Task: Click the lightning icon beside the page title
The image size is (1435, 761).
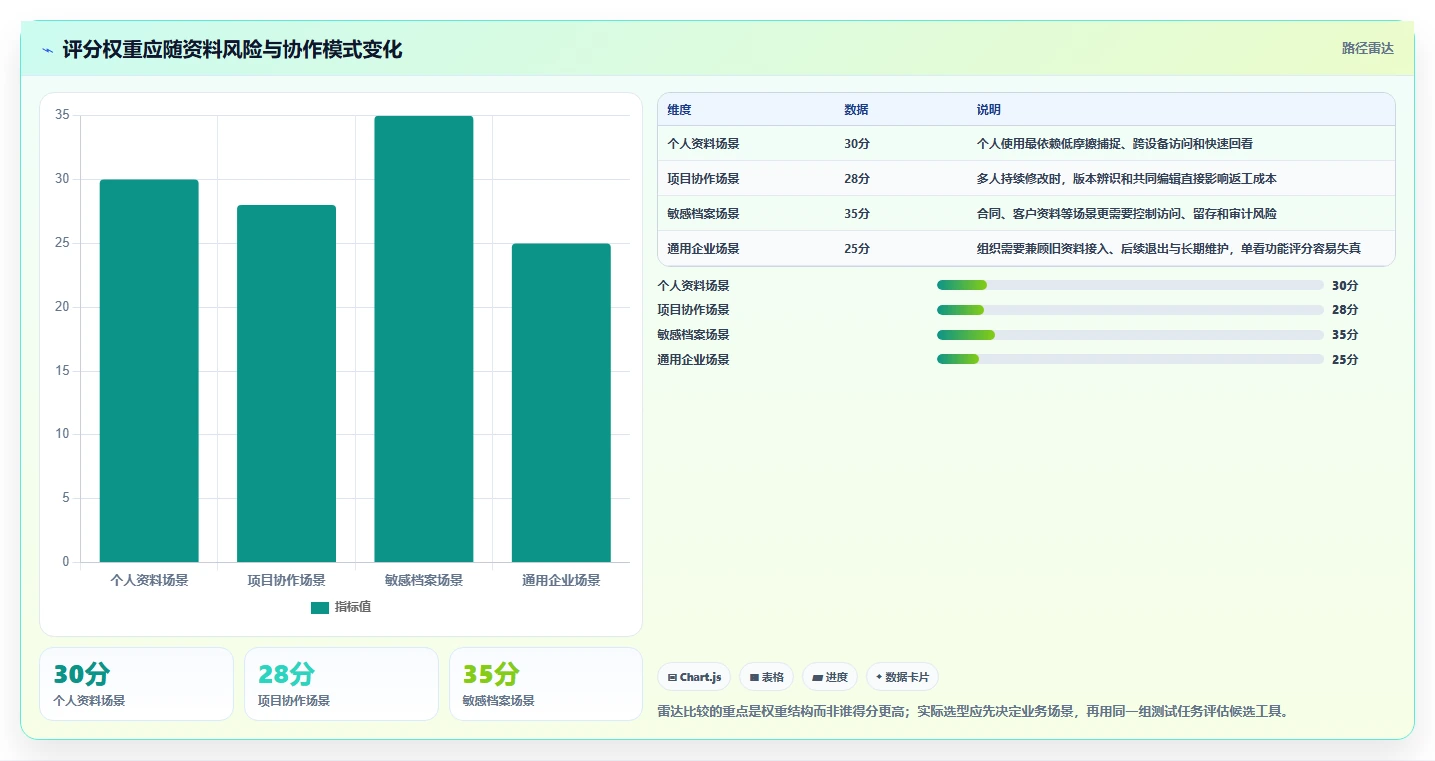Action: click(x=47, y=50)
